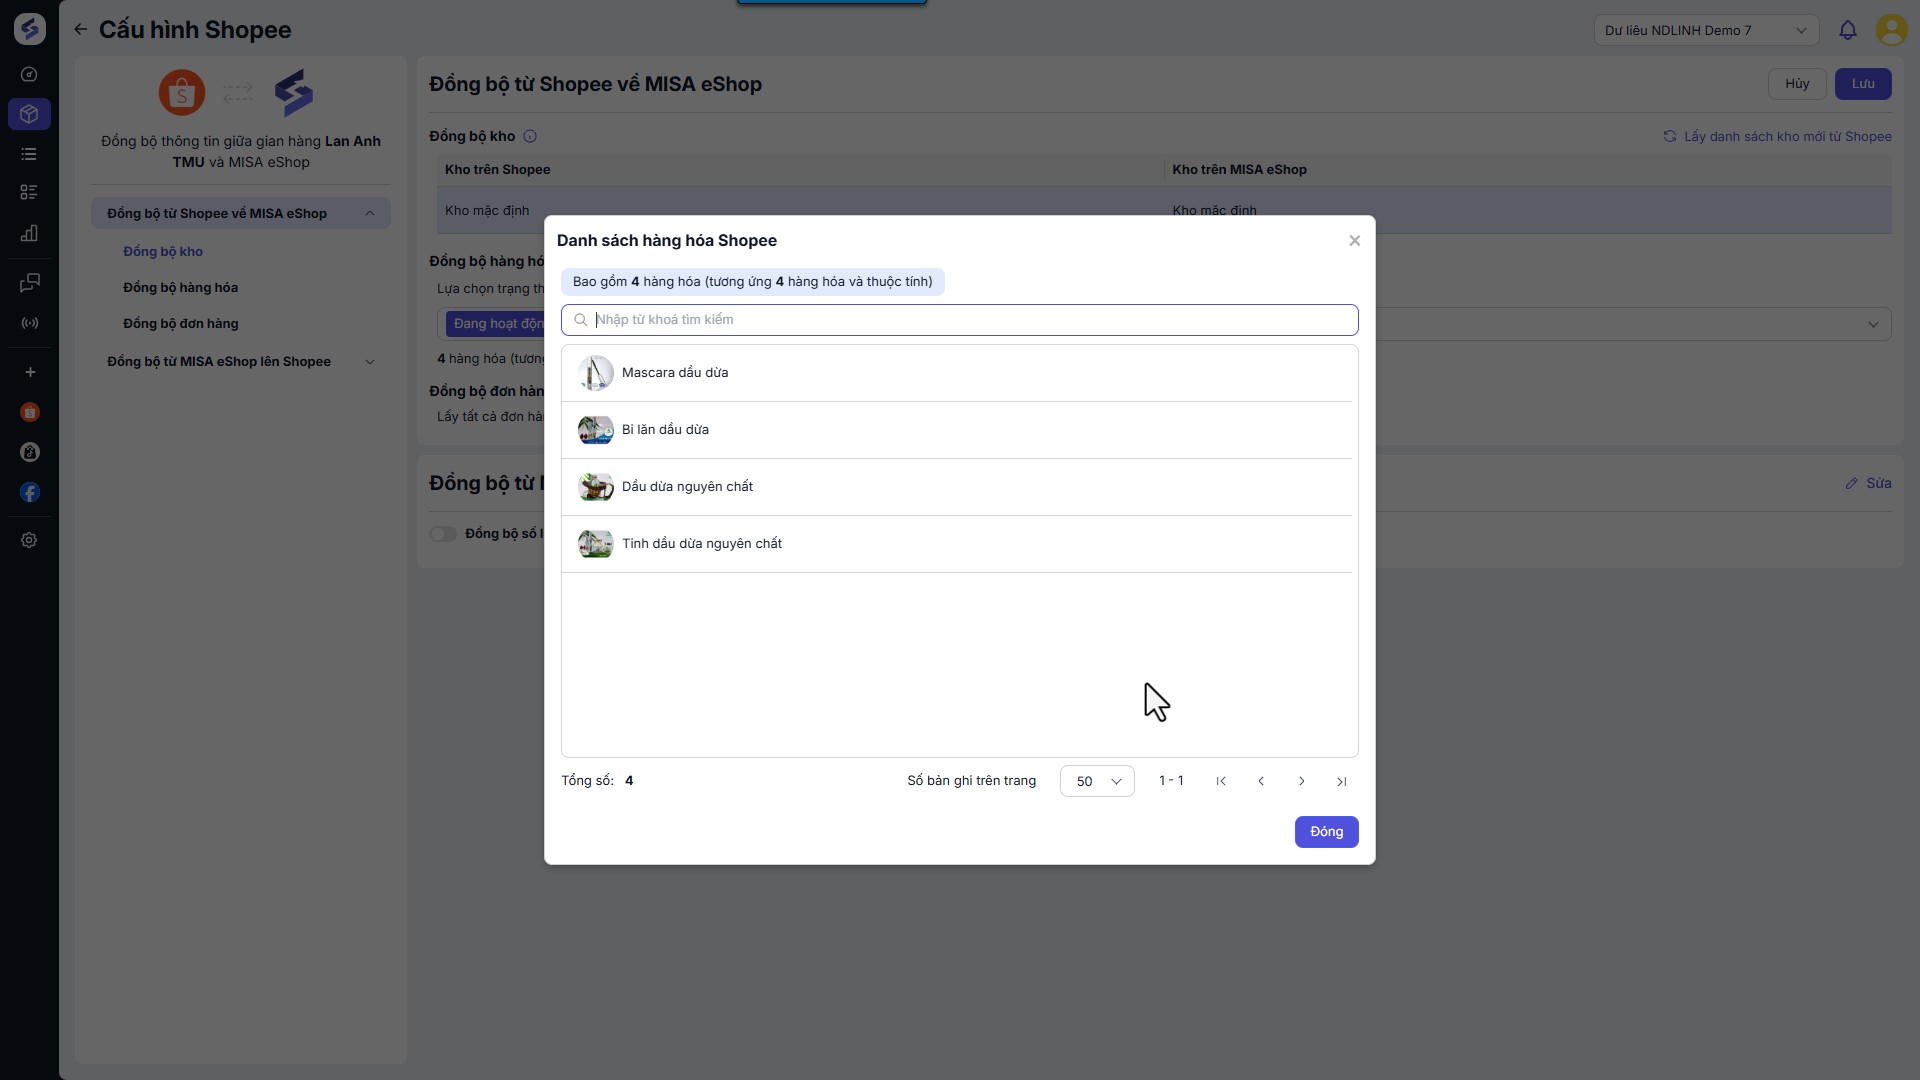Screen dimensions: 1920x1080
Task: Click the plus icon in left sidebar
Action: pos(30,372)
